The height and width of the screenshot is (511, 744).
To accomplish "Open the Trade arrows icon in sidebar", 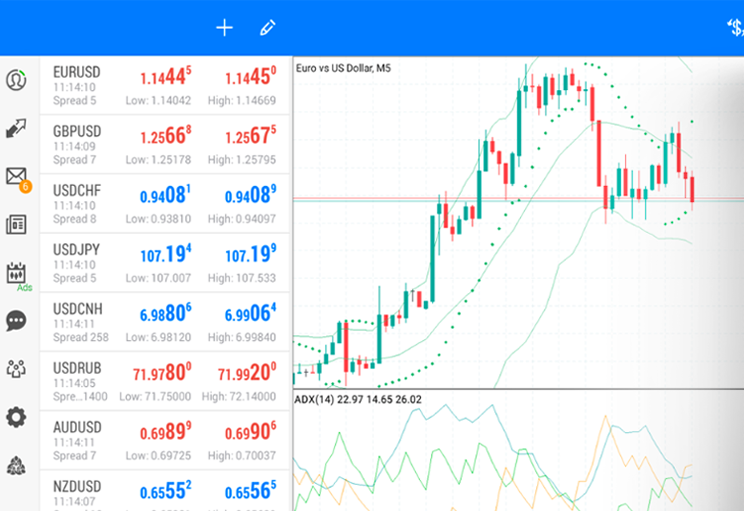I will (x=16, y=128).
